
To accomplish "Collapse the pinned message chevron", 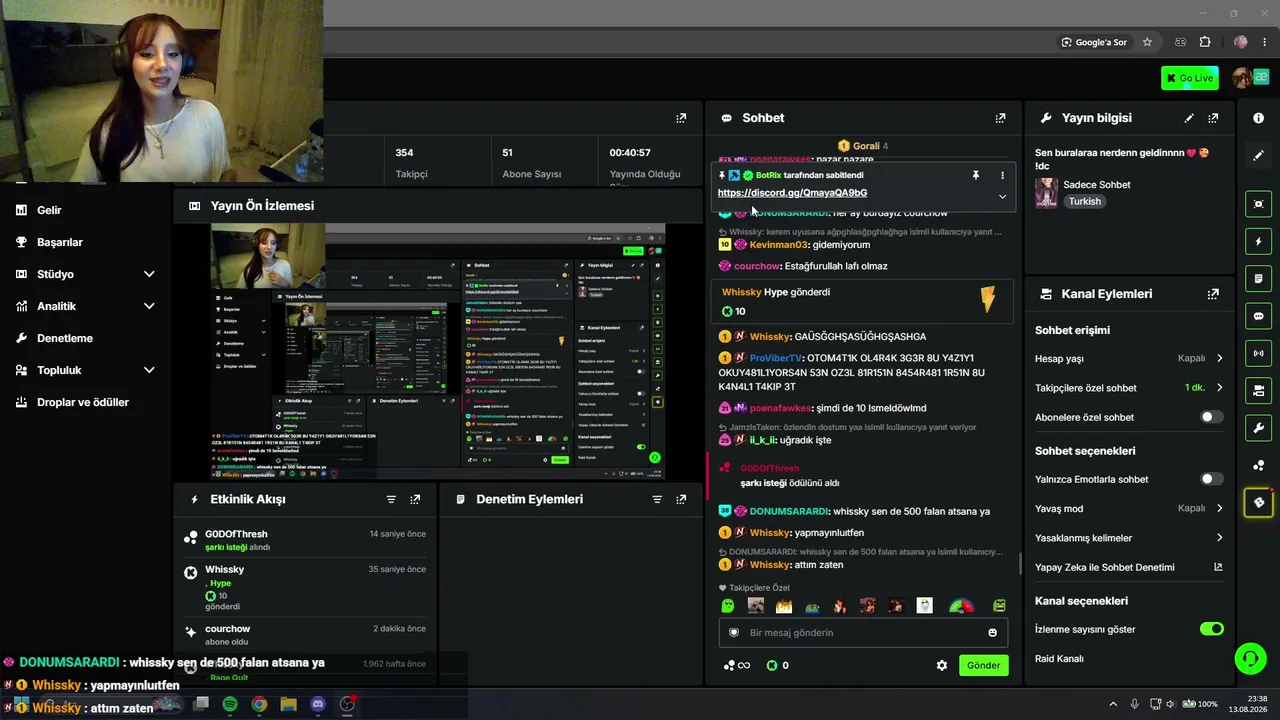I will point(1002,196).
